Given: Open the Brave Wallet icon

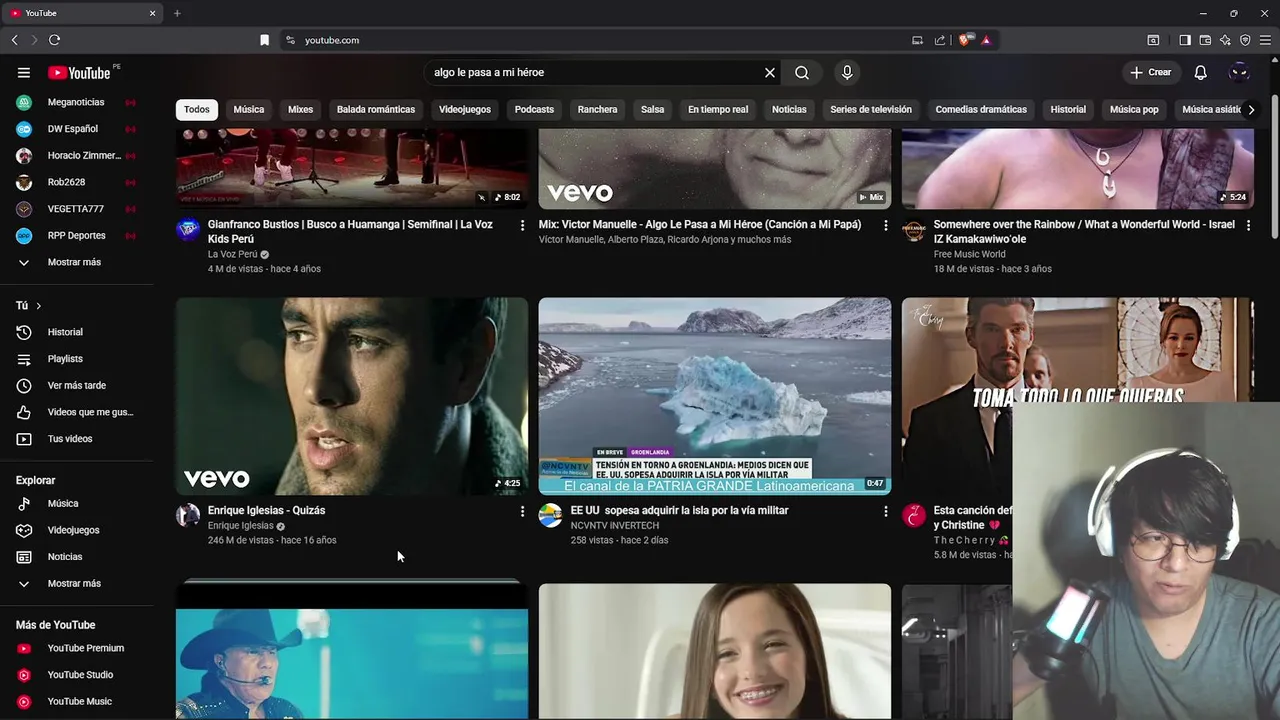Looking at the screenshot, I should pyautogui.click(x=1205, y=40).
